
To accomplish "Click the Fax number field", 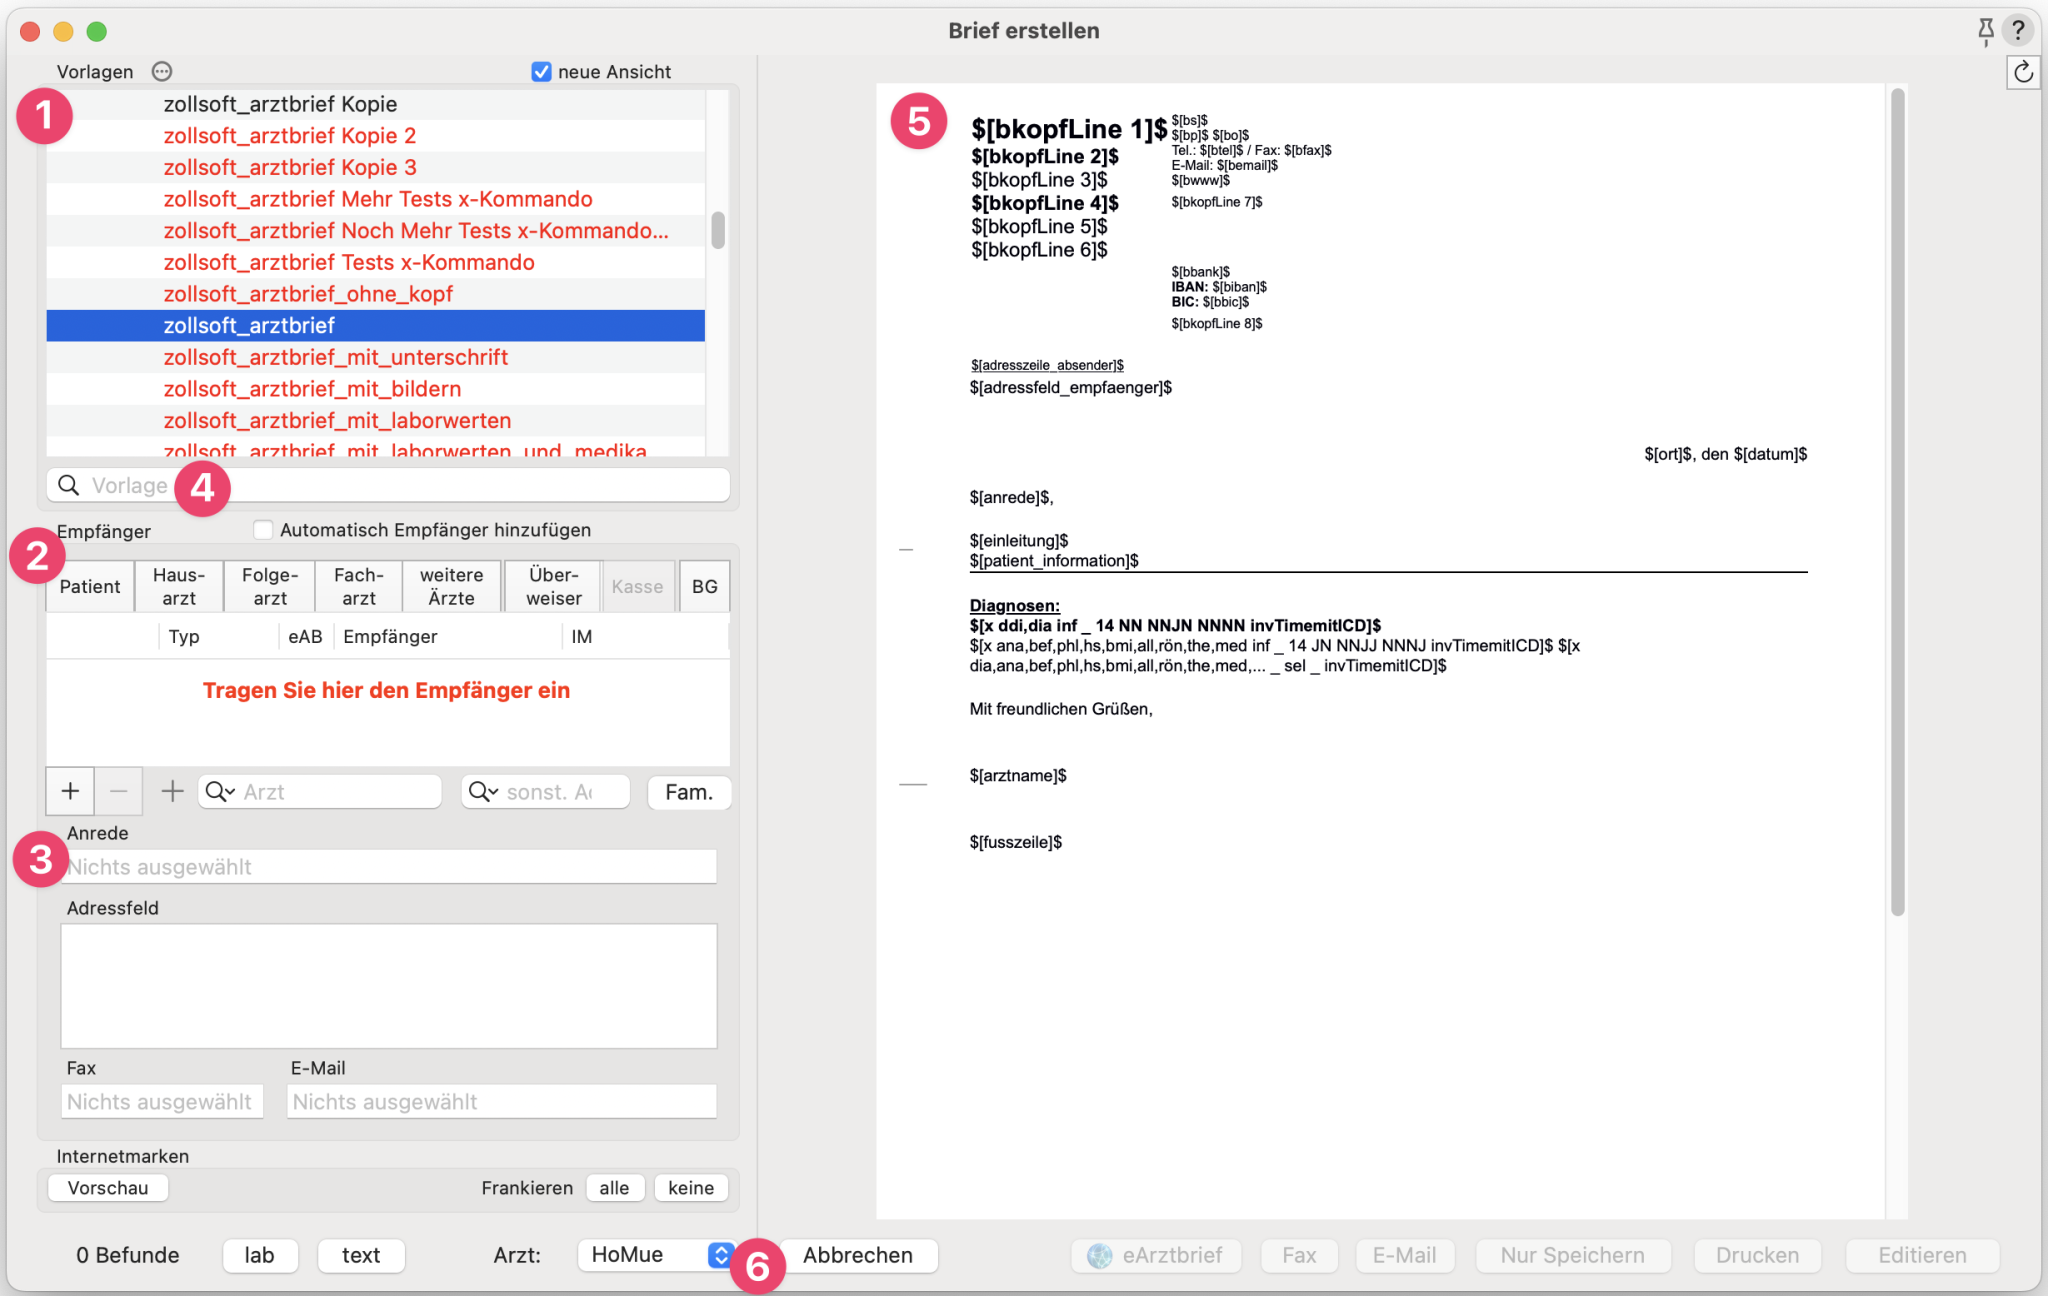I will (162, 1102).
